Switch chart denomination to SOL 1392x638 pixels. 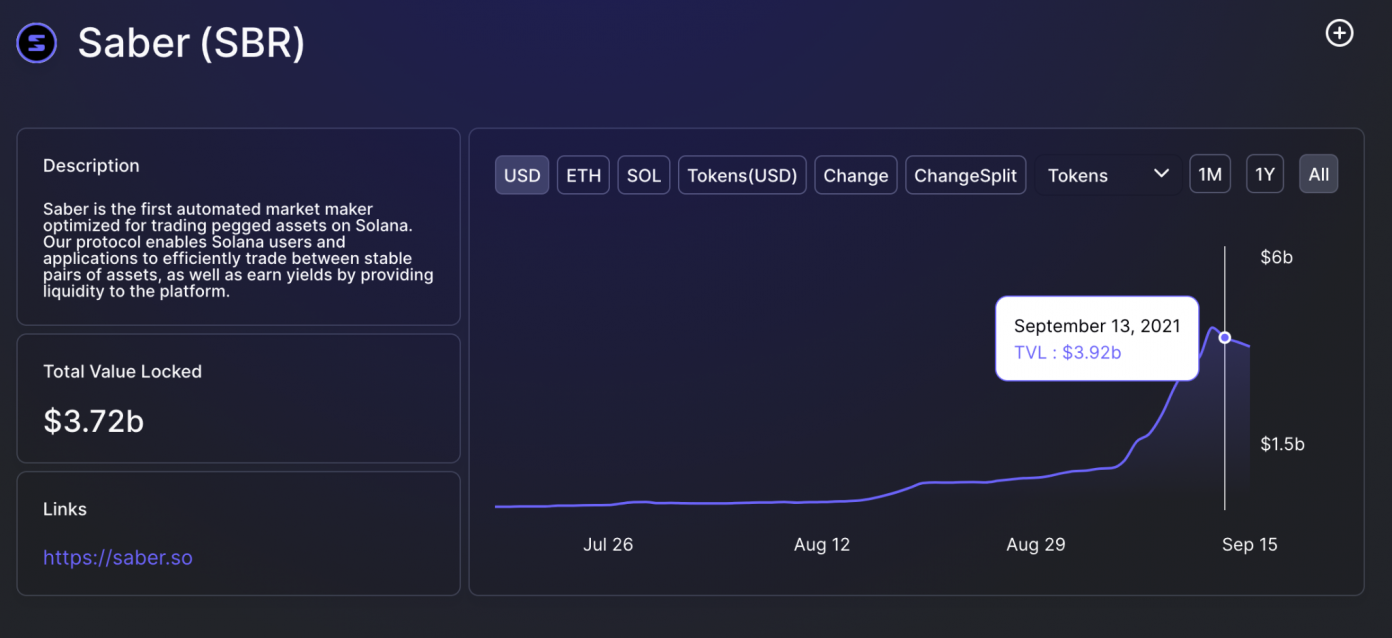(x=643, y=174)
